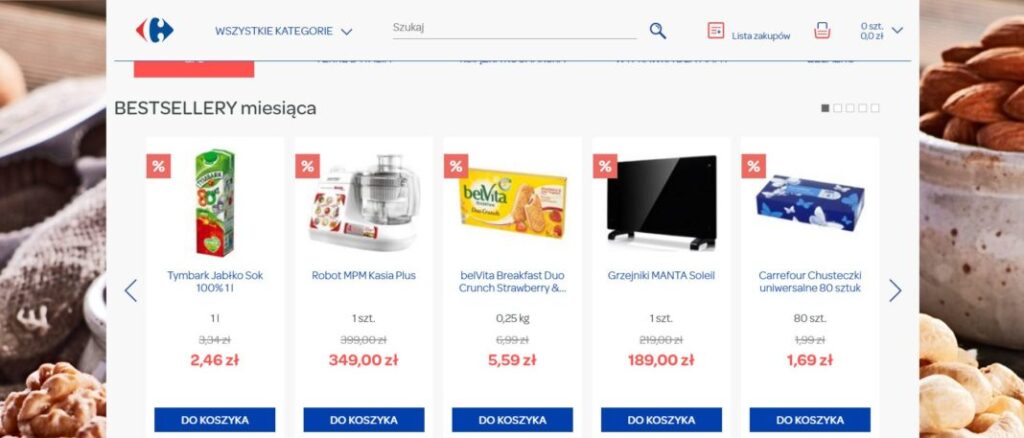Expand the Wszystkie Kategorie dropdown

tap(283, 31)
